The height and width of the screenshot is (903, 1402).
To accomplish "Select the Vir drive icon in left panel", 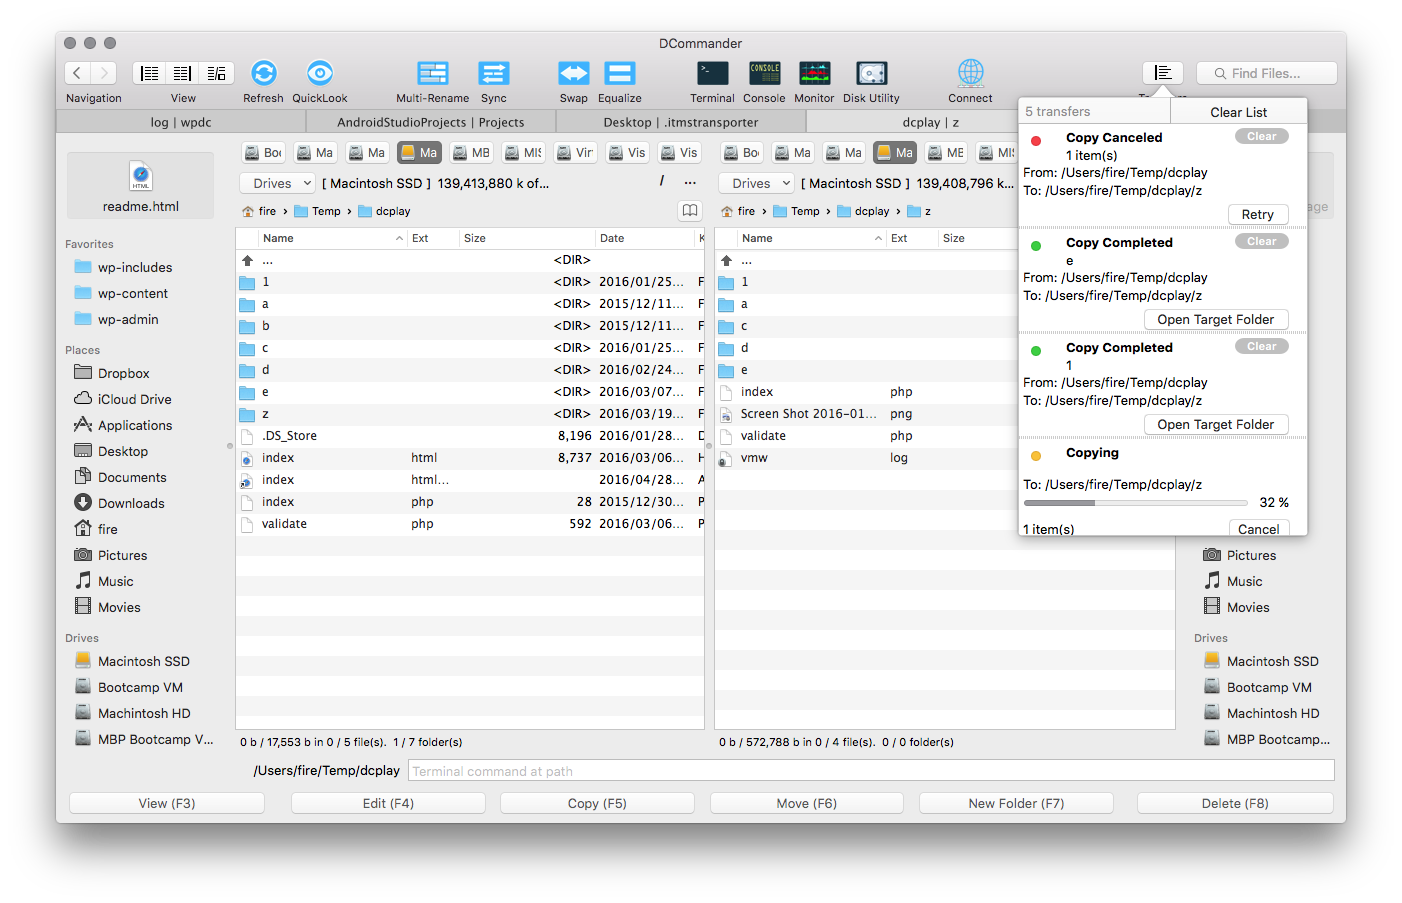I will (575, 152).
